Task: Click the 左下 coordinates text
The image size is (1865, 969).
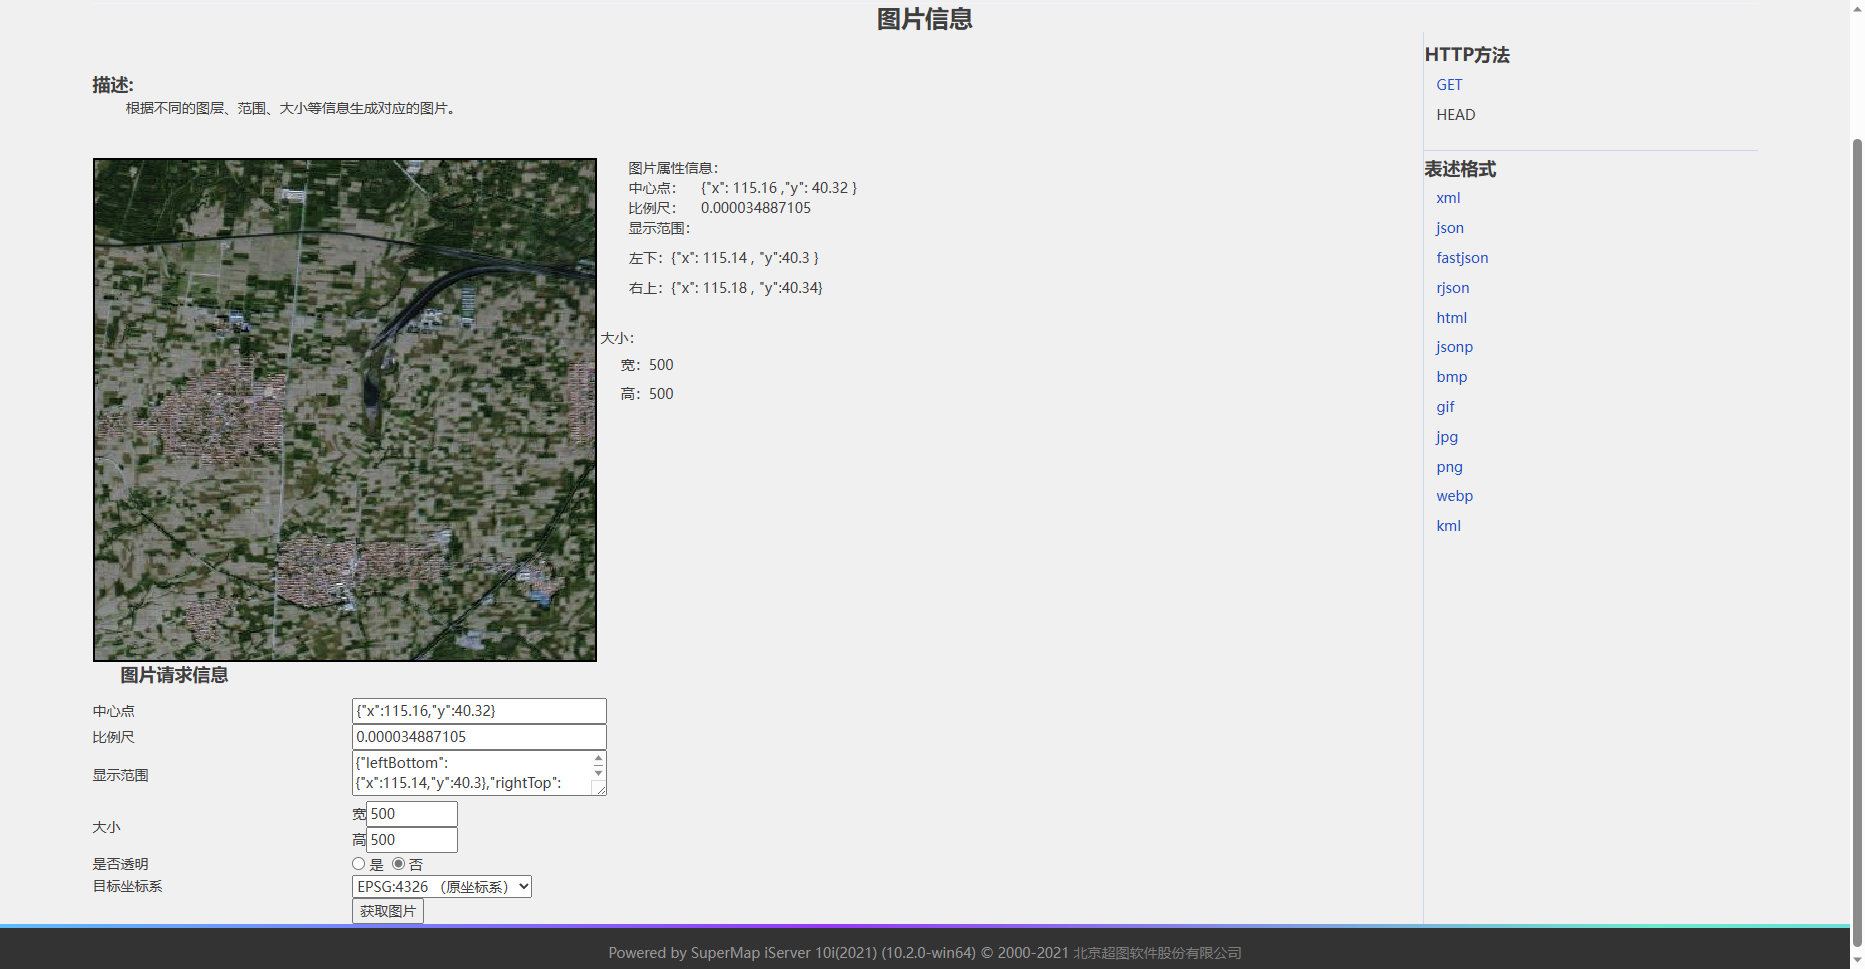Action: 724,258
